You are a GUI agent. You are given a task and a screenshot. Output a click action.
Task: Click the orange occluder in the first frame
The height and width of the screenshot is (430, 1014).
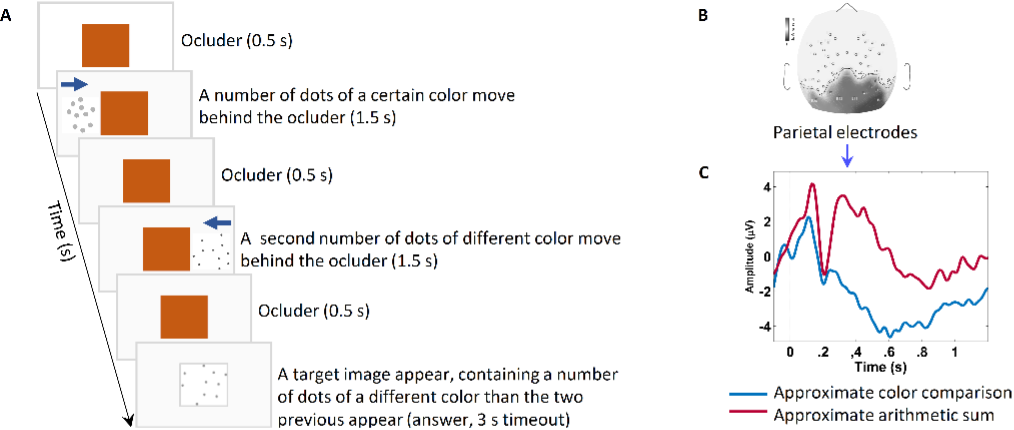click(x=105, y=44)
